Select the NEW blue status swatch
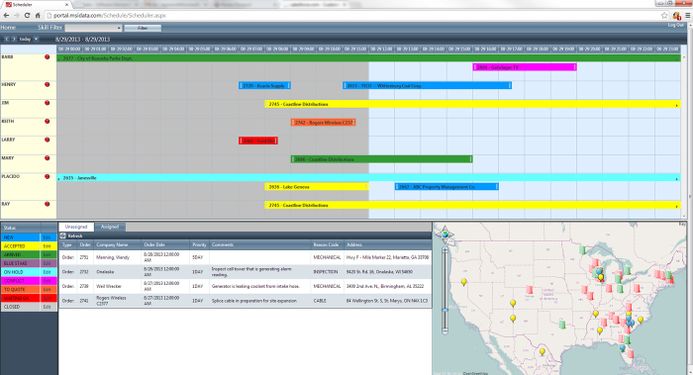Screen dimensions: 693x375 (x=21, y=237)
